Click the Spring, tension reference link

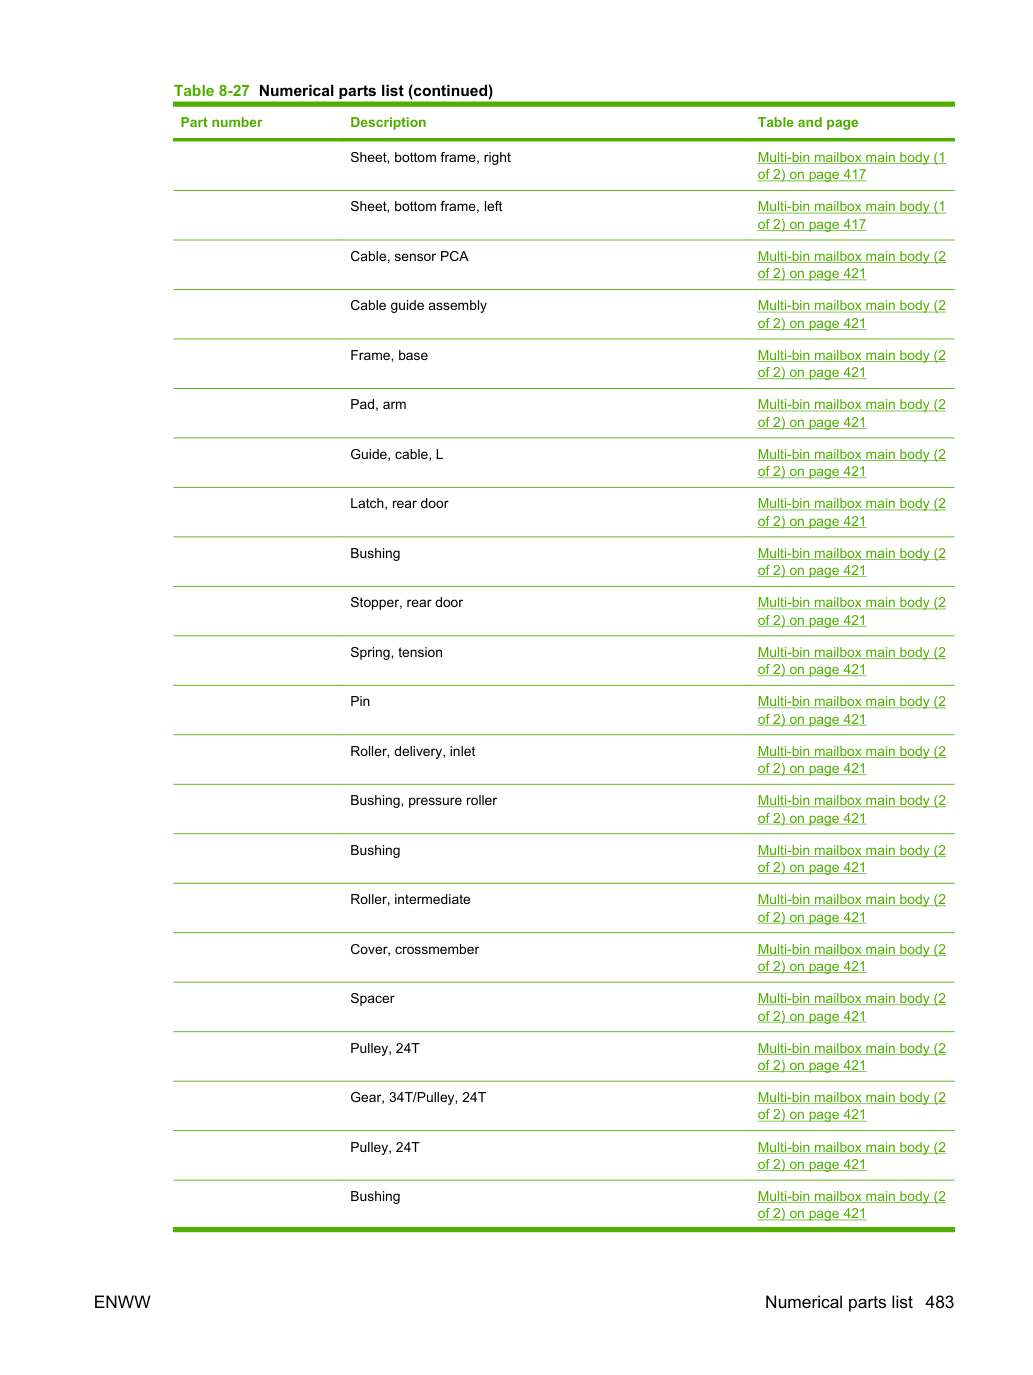pyautogui.click(x=851, y=661)
